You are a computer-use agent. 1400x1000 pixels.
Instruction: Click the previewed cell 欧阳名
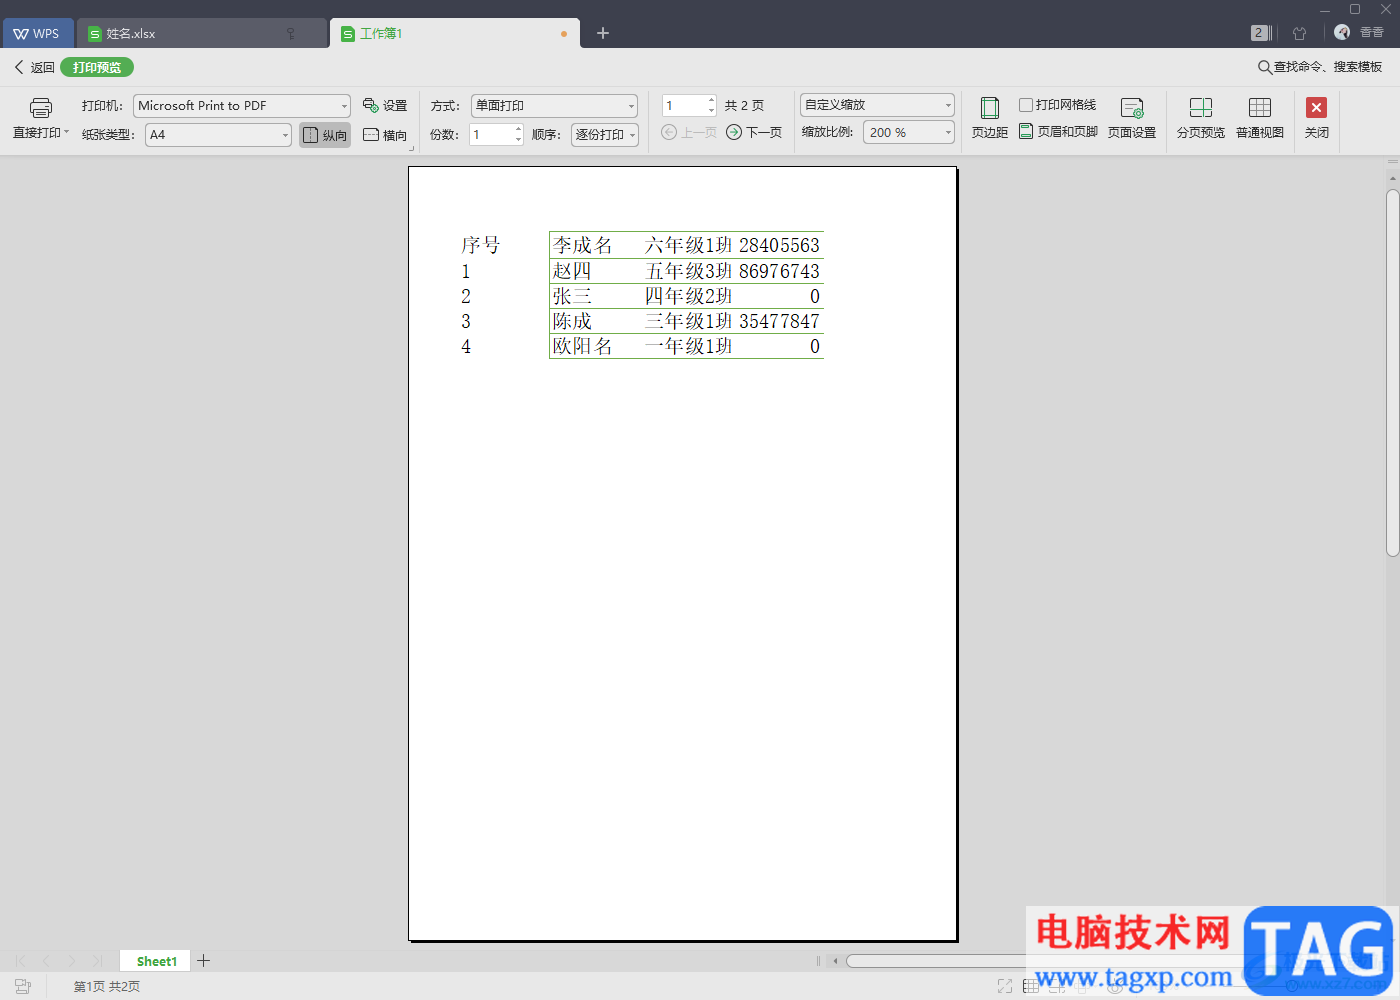[582, 346]
